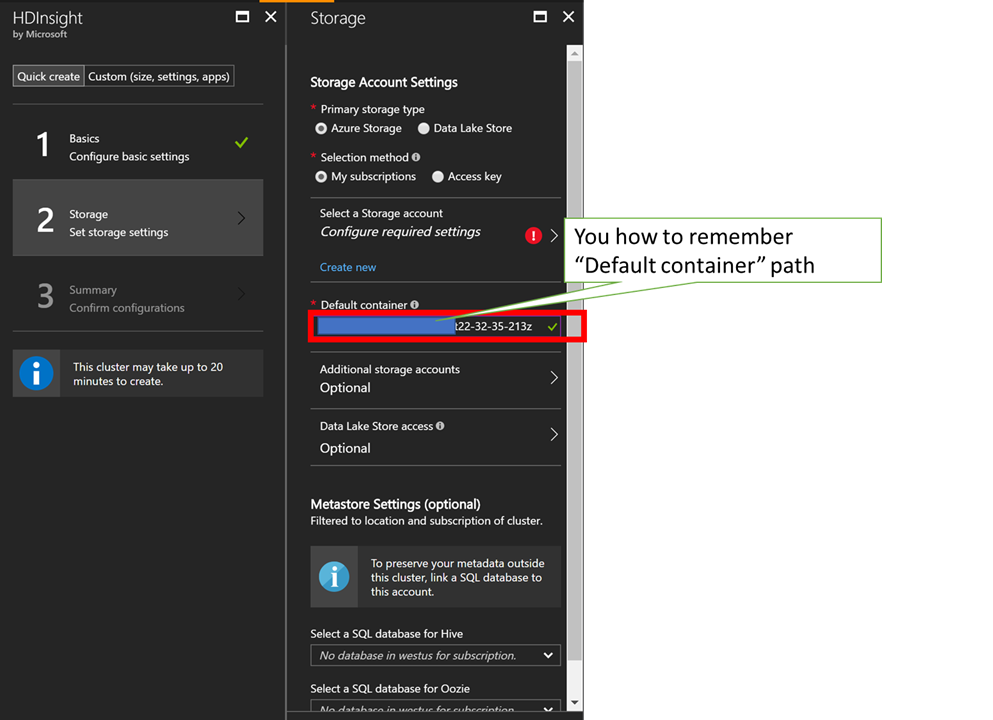Maximize the Storage blade
The height and width of the screenshot is (720, 993).
[540, 17]
